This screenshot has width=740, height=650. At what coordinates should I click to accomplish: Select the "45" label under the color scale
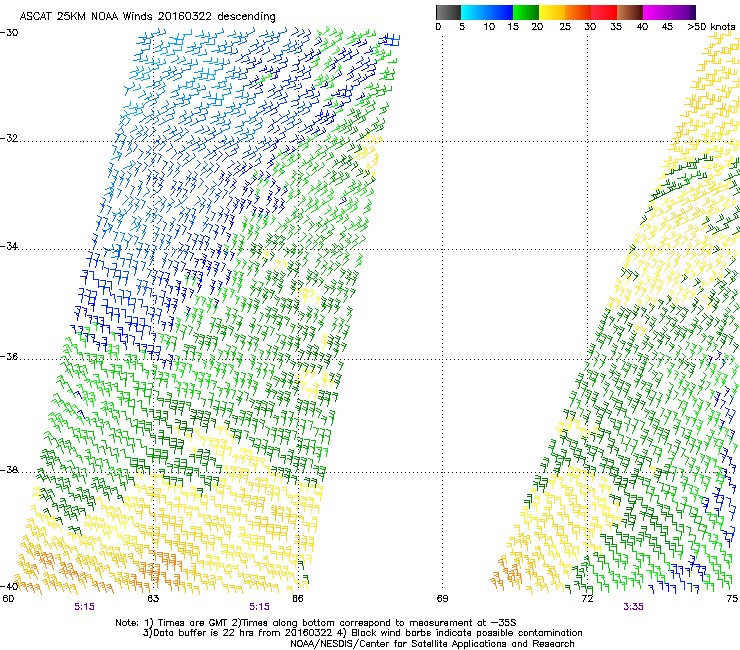667,27
